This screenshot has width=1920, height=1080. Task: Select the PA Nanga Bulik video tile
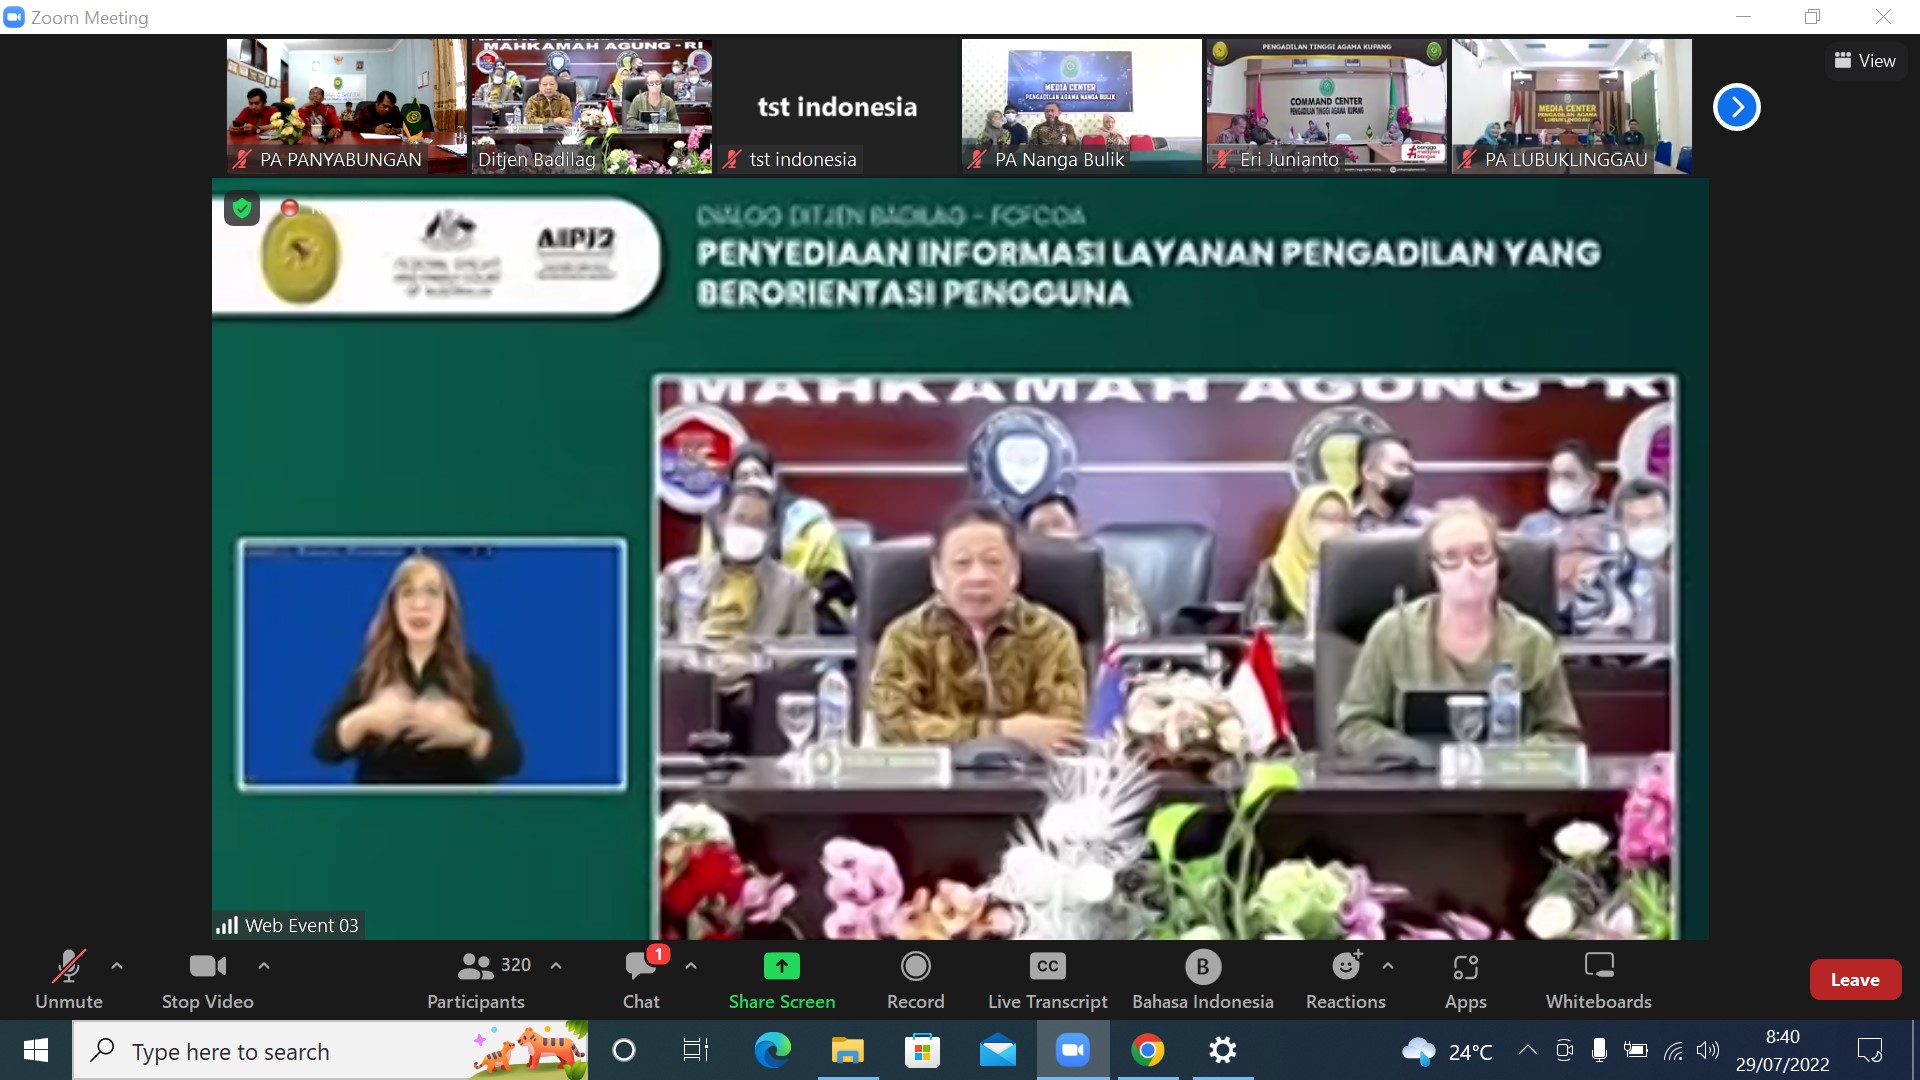click(1081, 106)
